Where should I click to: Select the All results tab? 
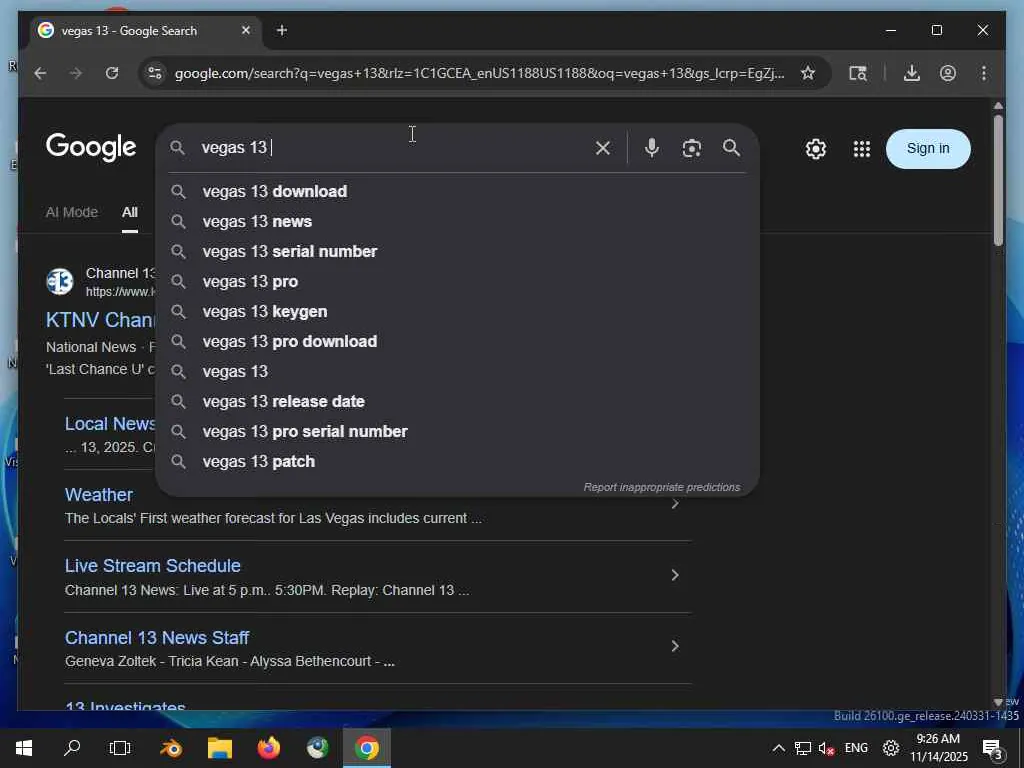[x=129, y=212]
